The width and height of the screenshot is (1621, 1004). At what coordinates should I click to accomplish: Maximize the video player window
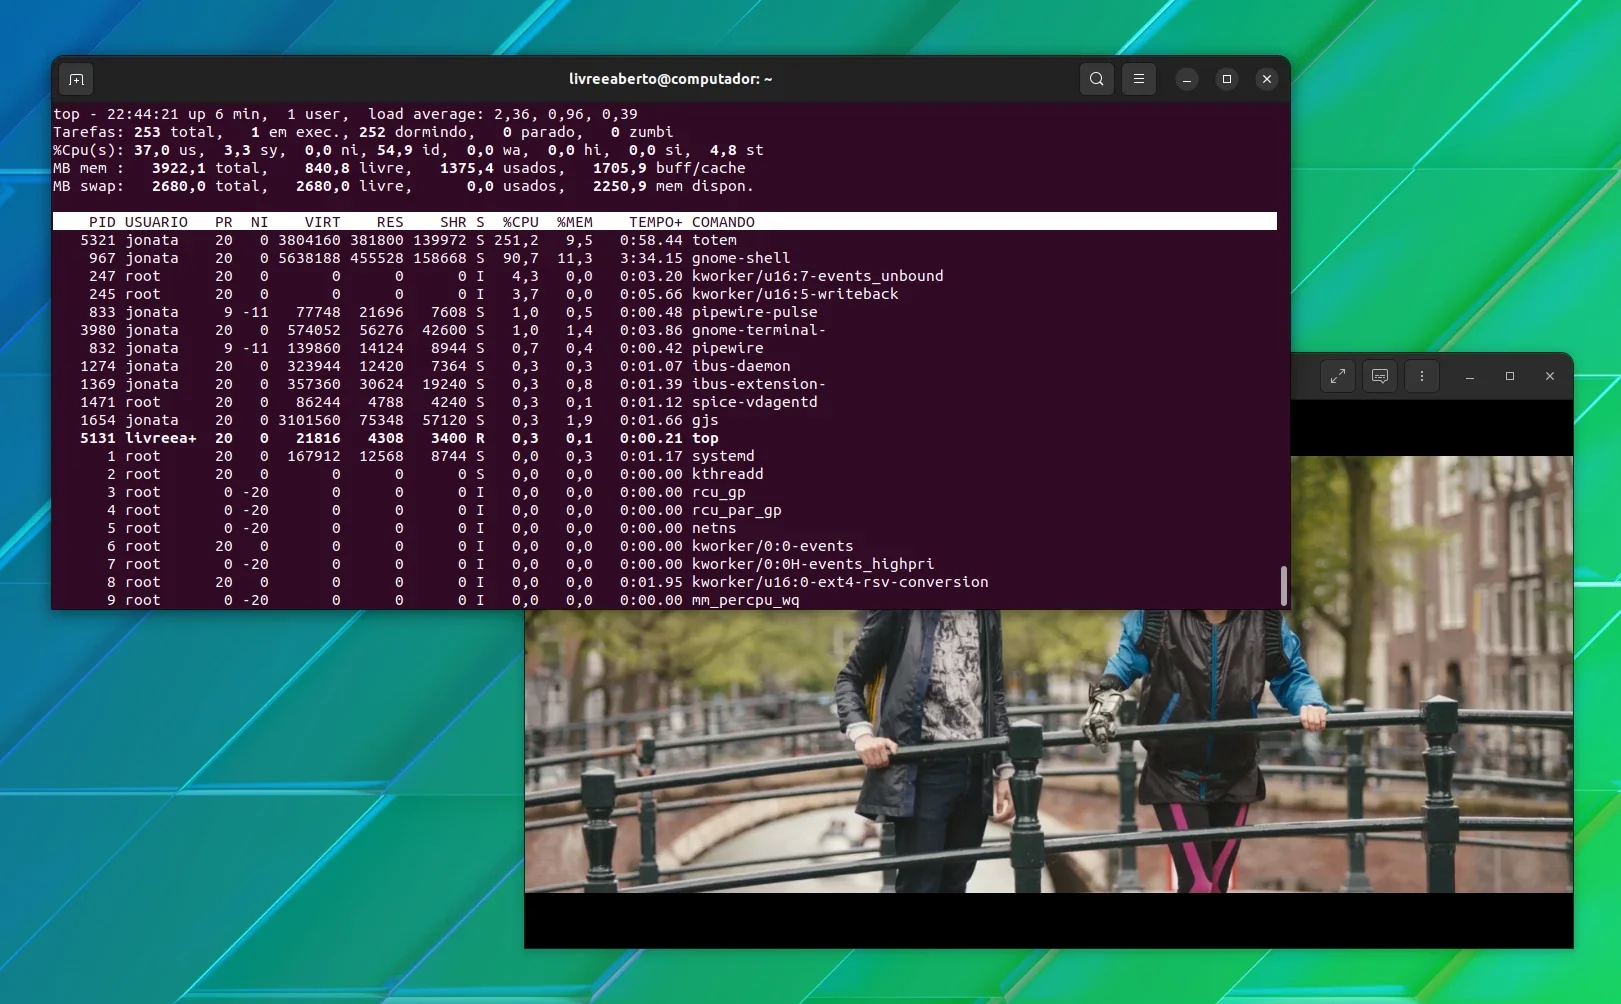(1510, 376)
